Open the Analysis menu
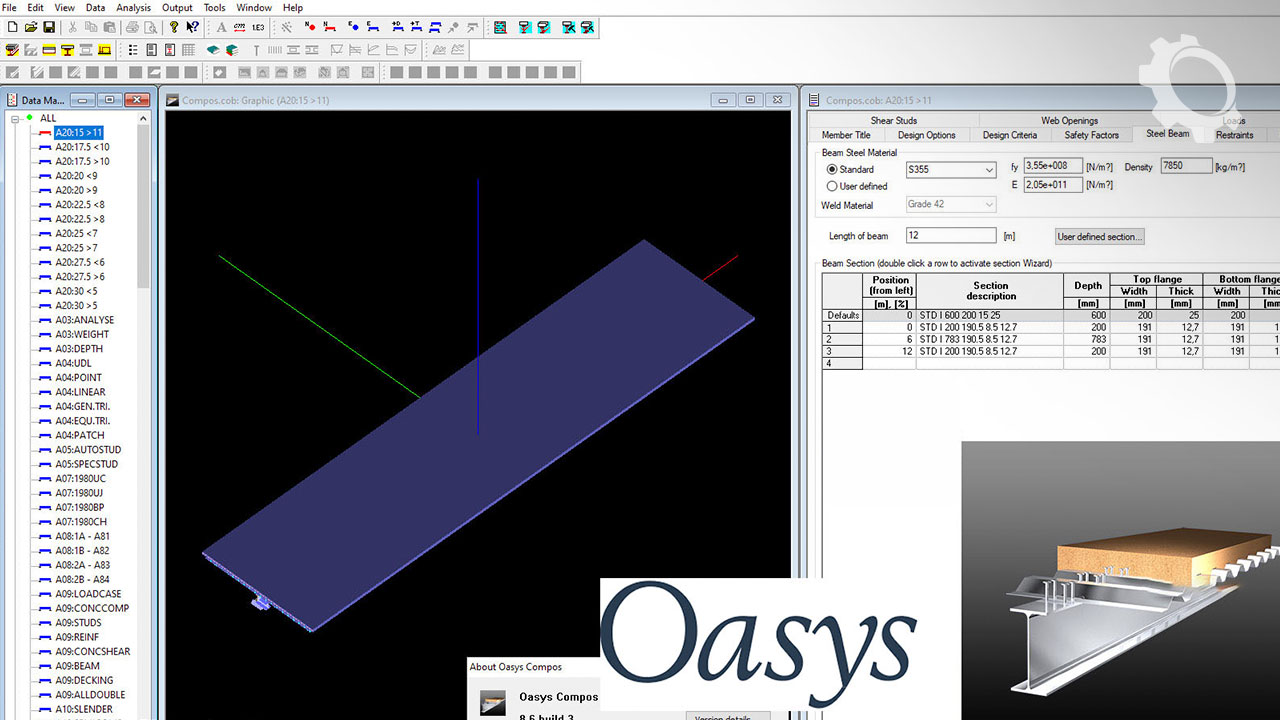This screenshot has height=720, width=1280. point(133,8)
